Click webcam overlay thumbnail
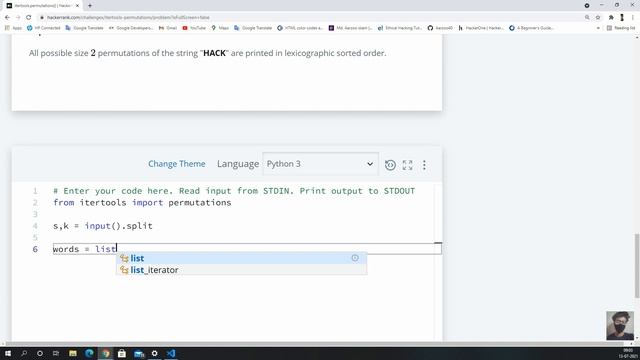This screenshot has width=640, height=360. [620, 326]
